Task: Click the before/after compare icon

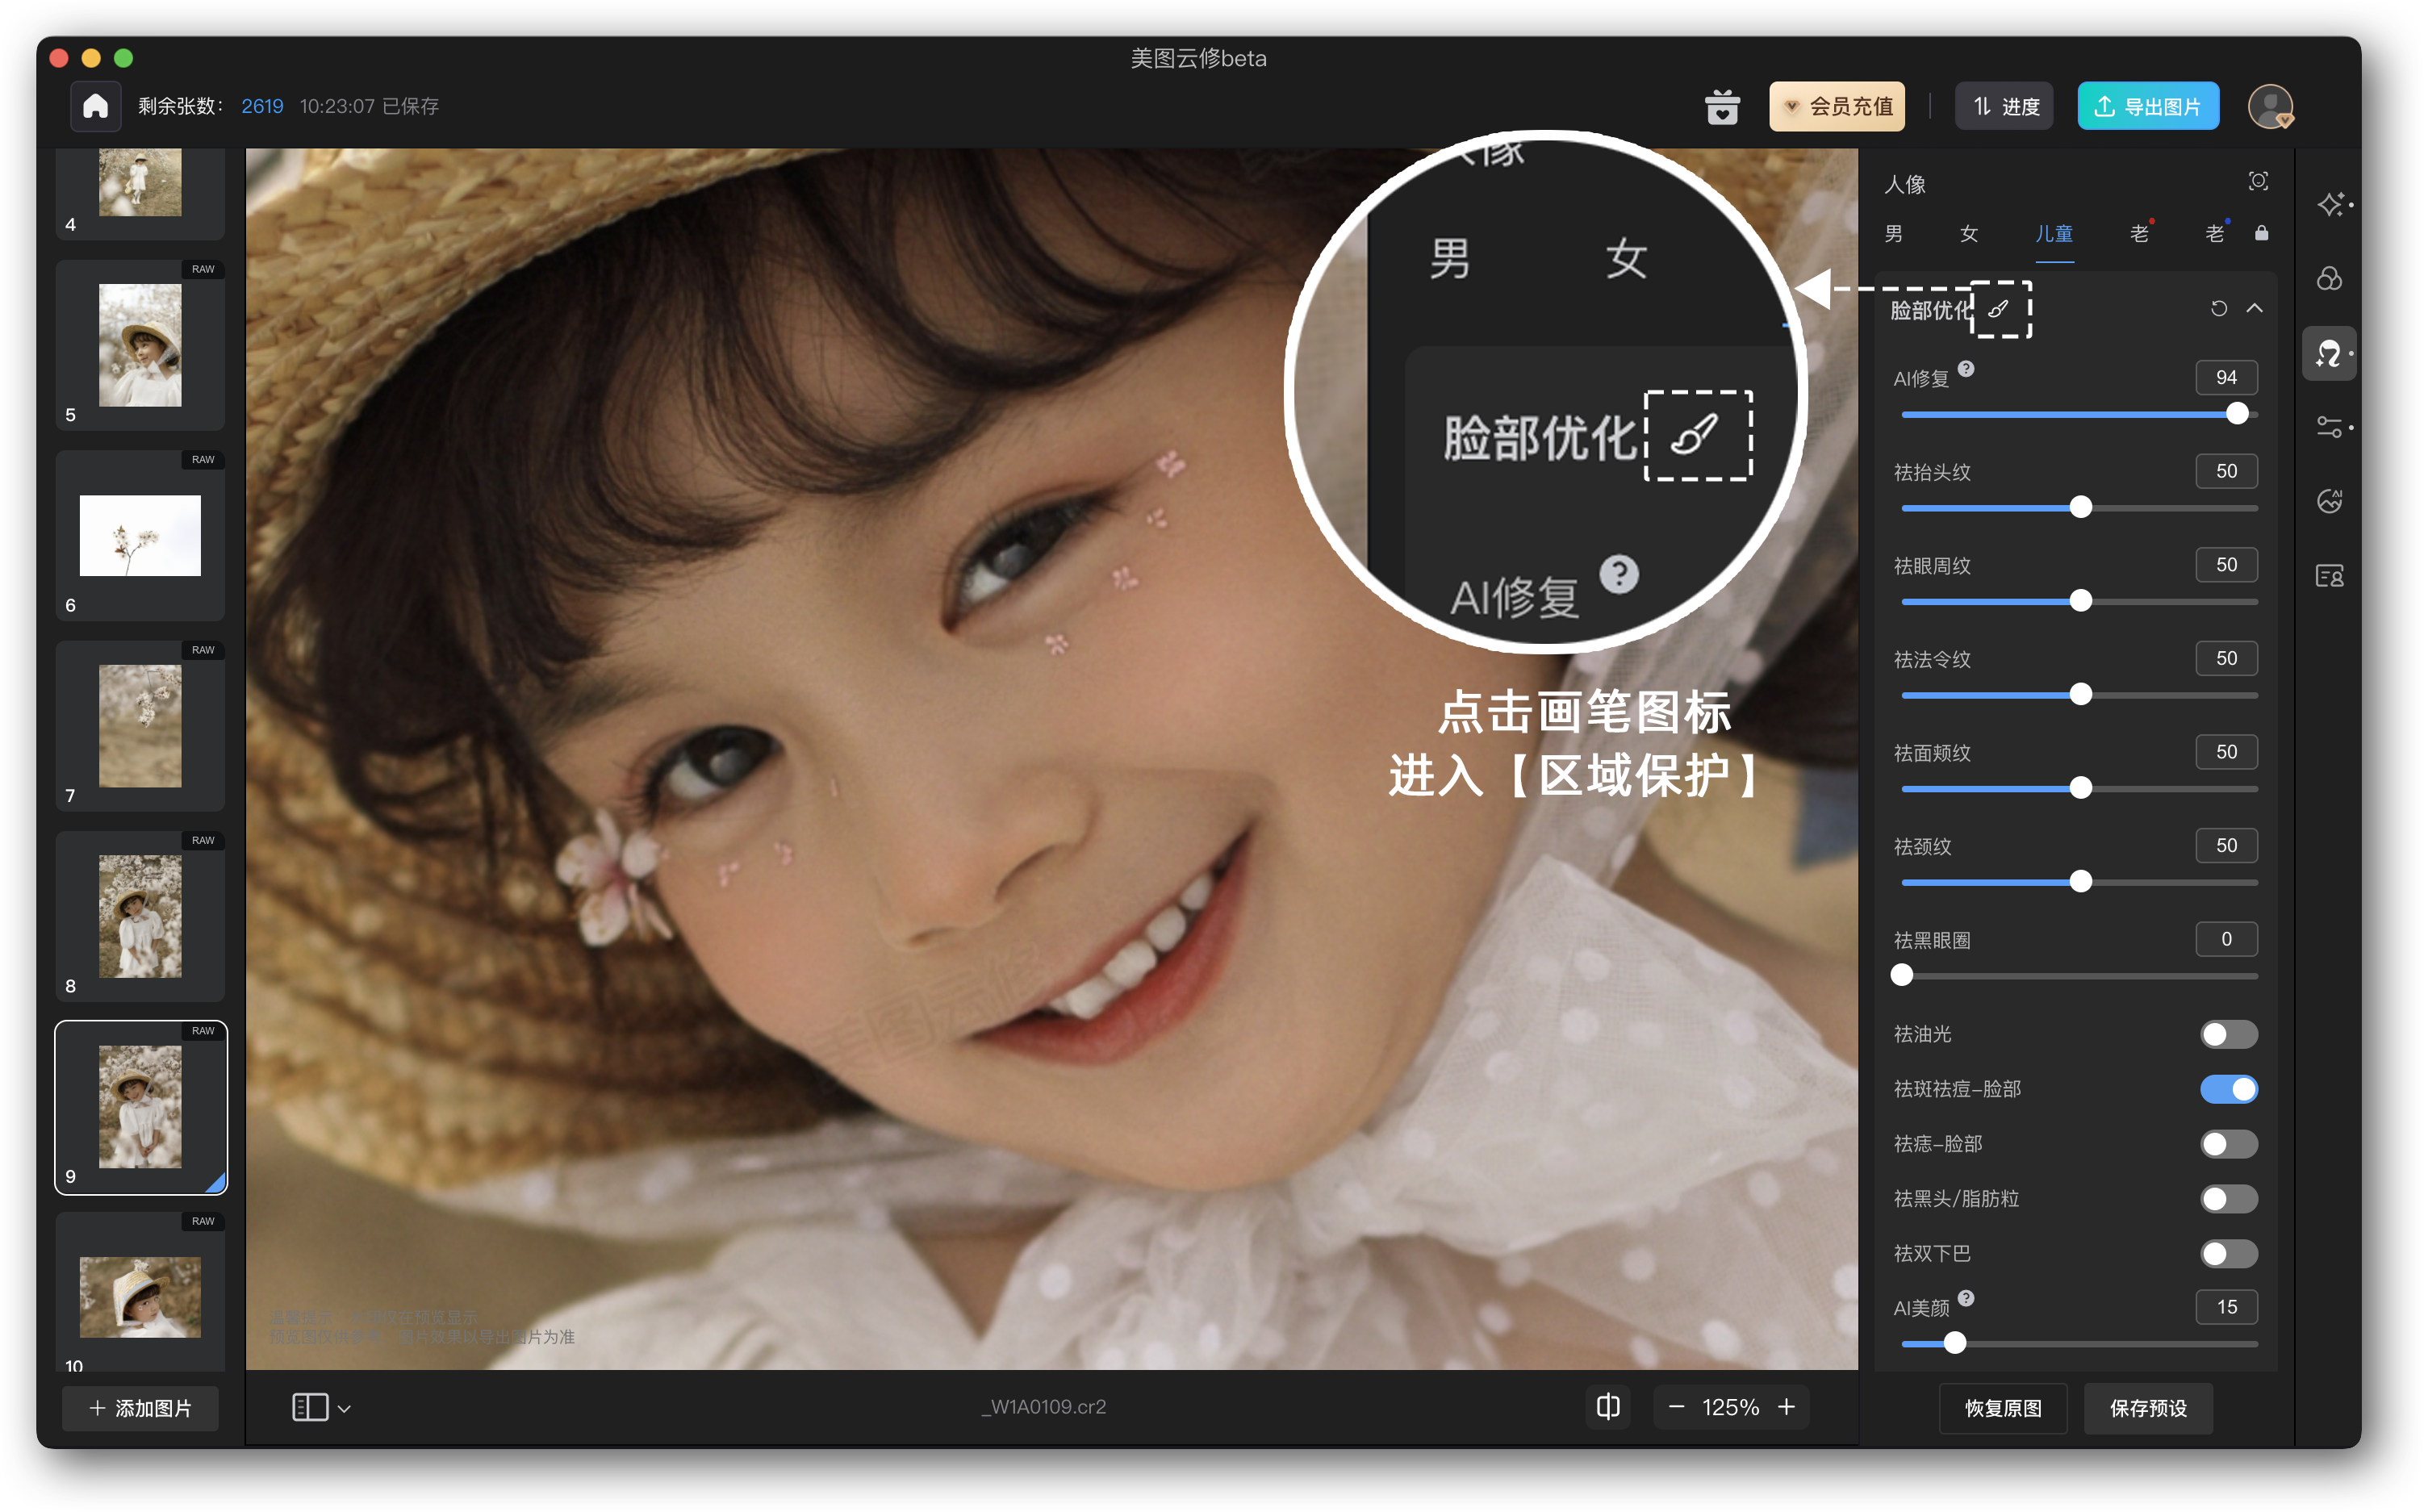Action: click(1608, 1407)
